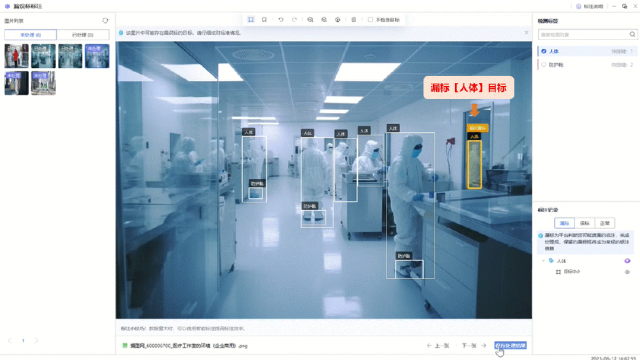The image size is (640, 360).
Task: Toggle the eye visibility icon for 人体 group
Action: (627, 261)
